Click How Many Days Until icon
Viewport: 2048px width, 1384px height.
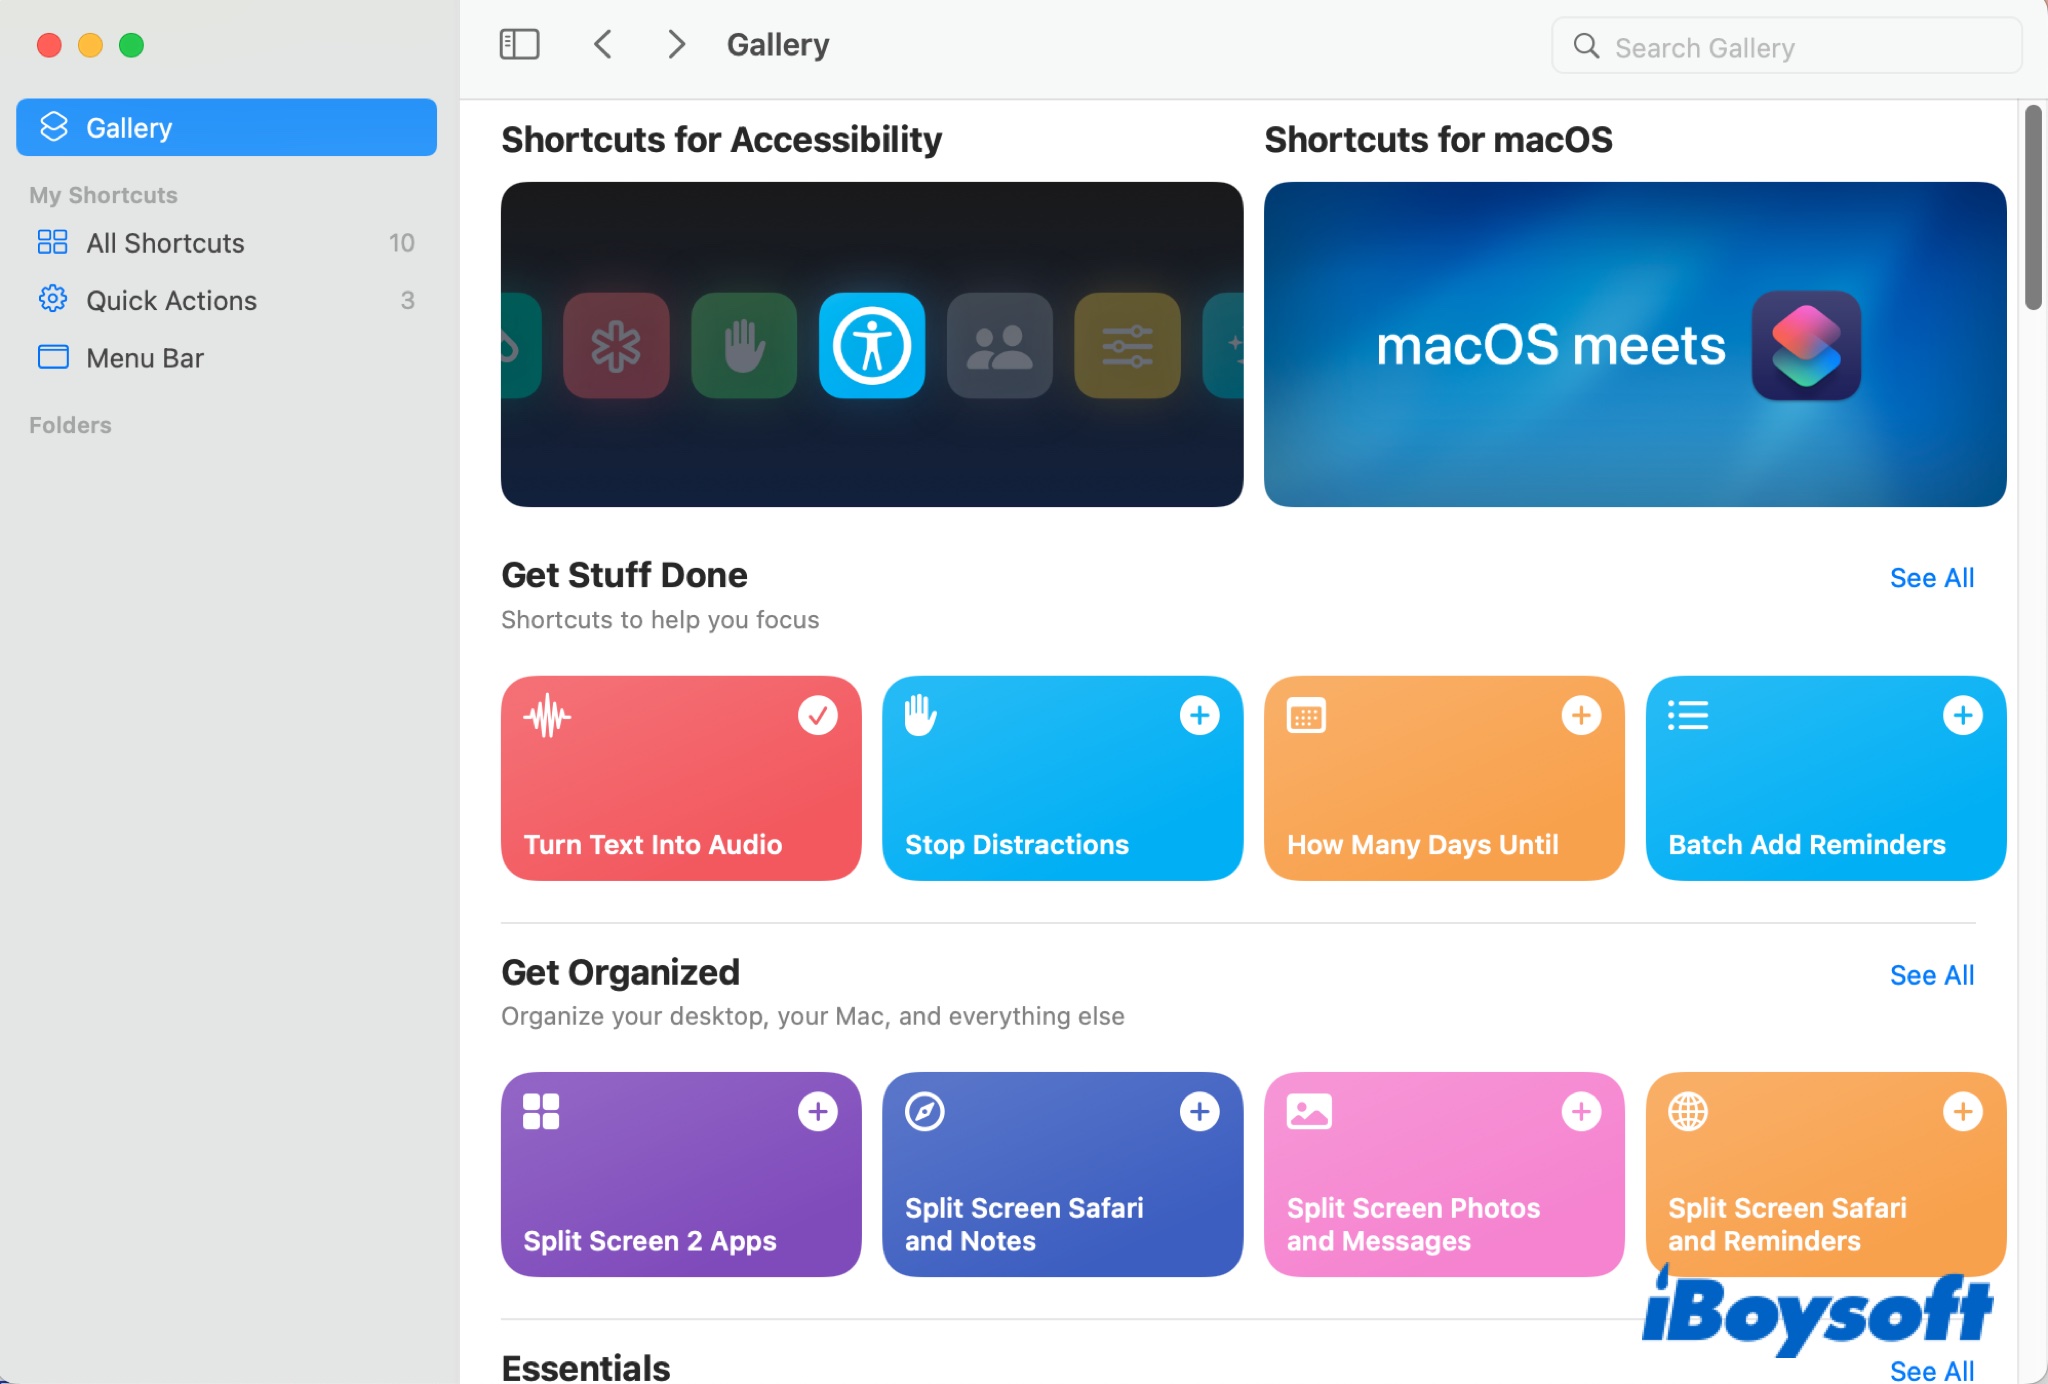(x=1307, y=714)
